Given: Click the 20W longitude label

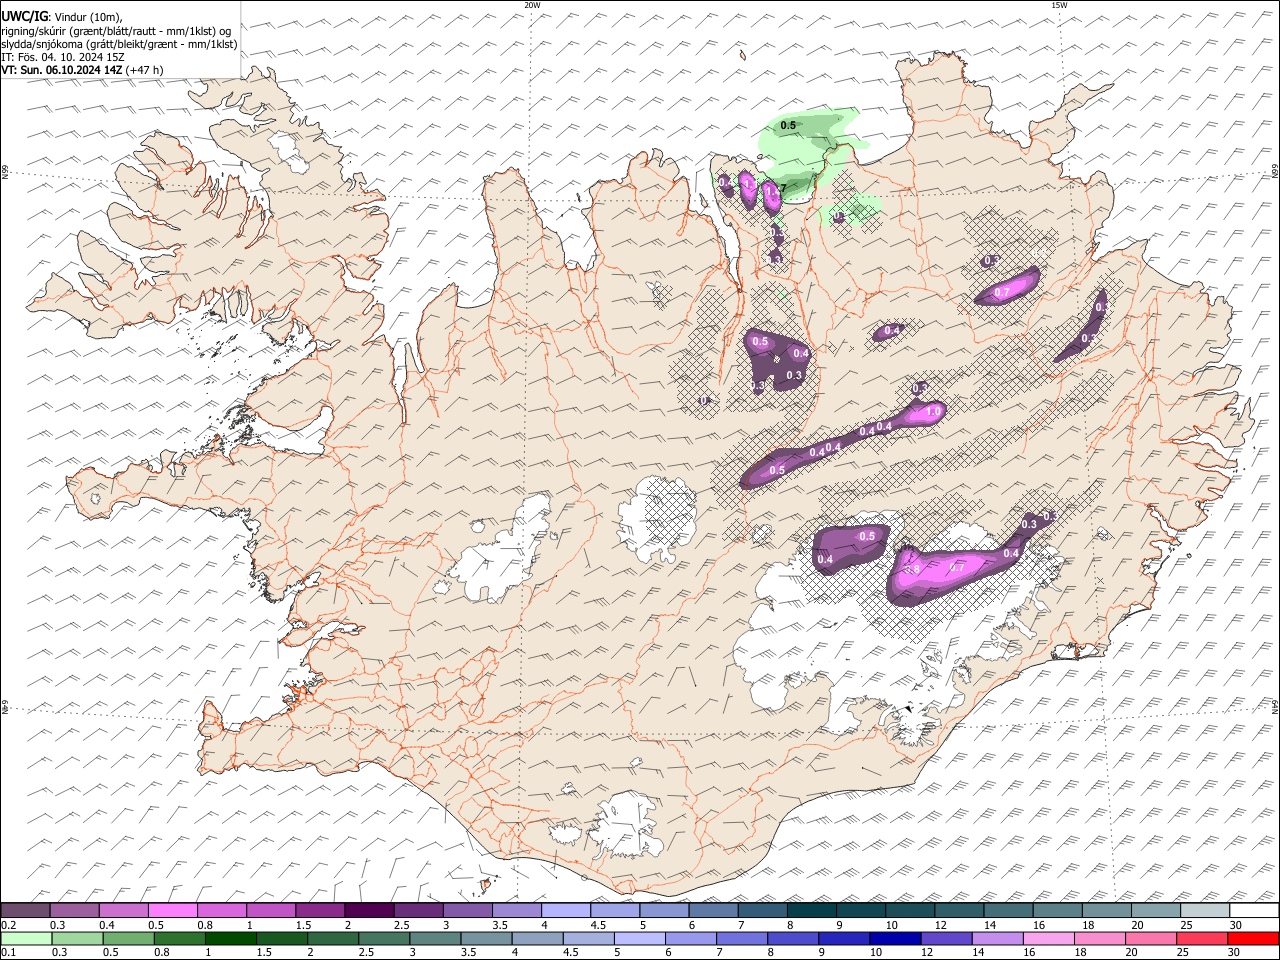Looking at the screenshot, I should click(533, 5).
